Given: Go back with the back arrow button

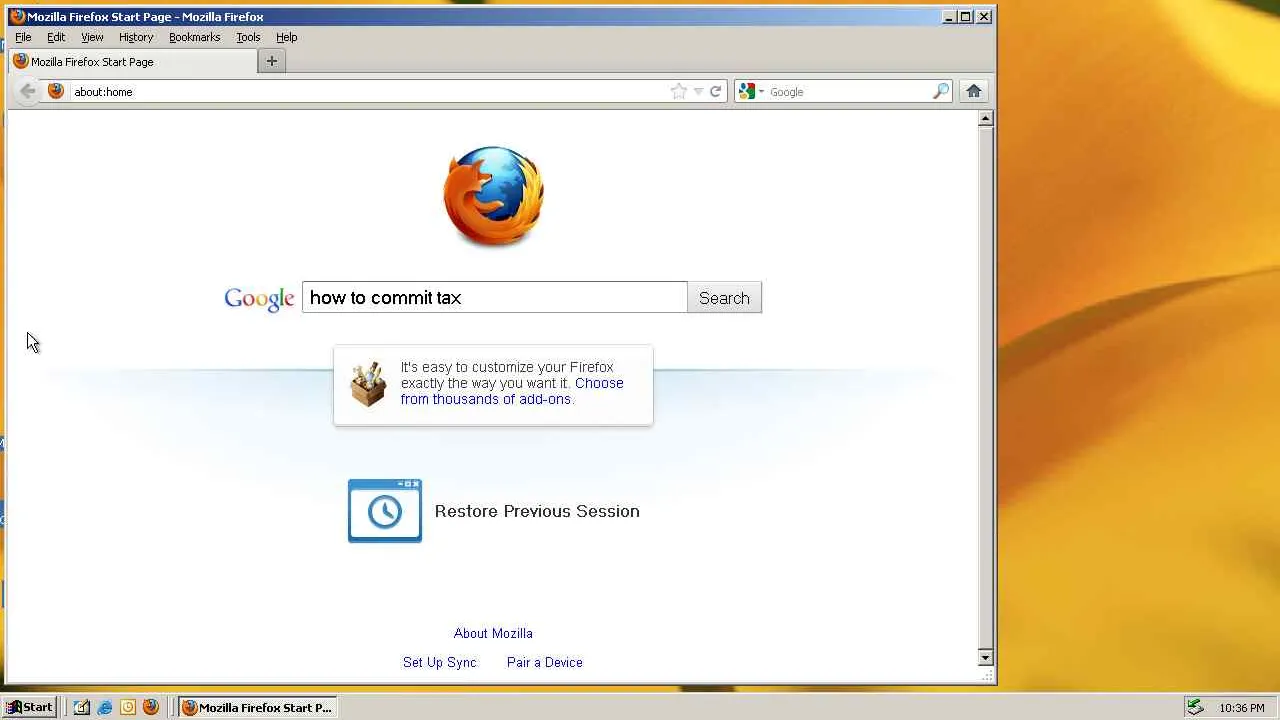Looking at the screenshot, I should coord(28,91).
